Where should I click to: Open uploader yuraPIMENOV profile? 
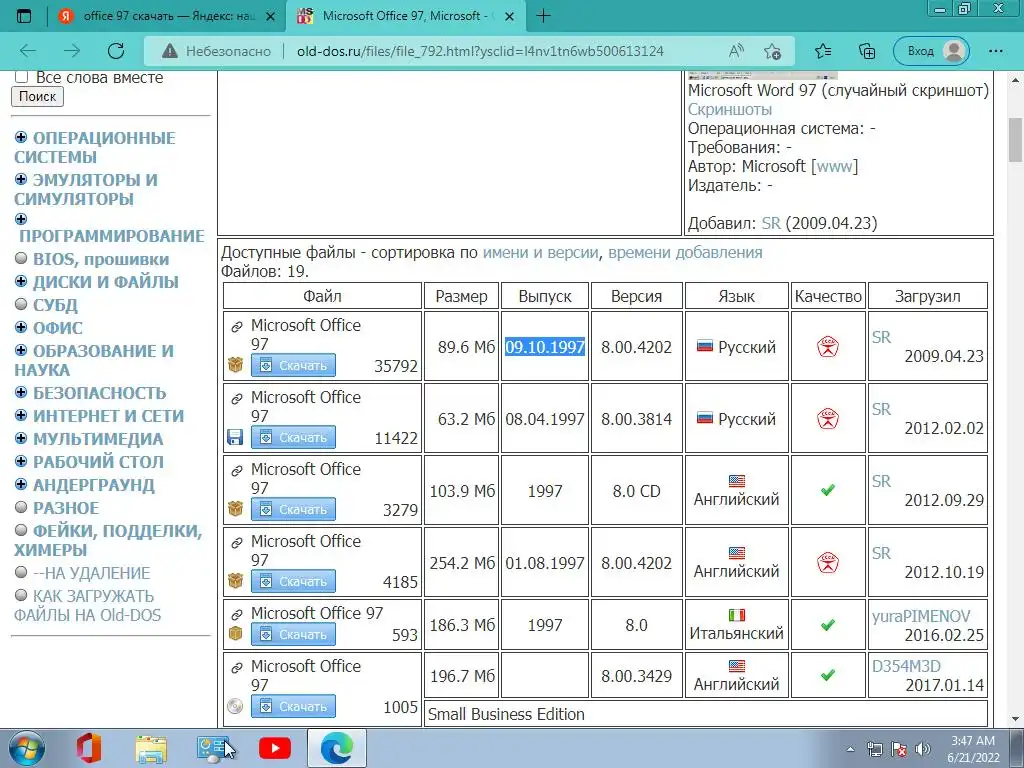[921, 616]
